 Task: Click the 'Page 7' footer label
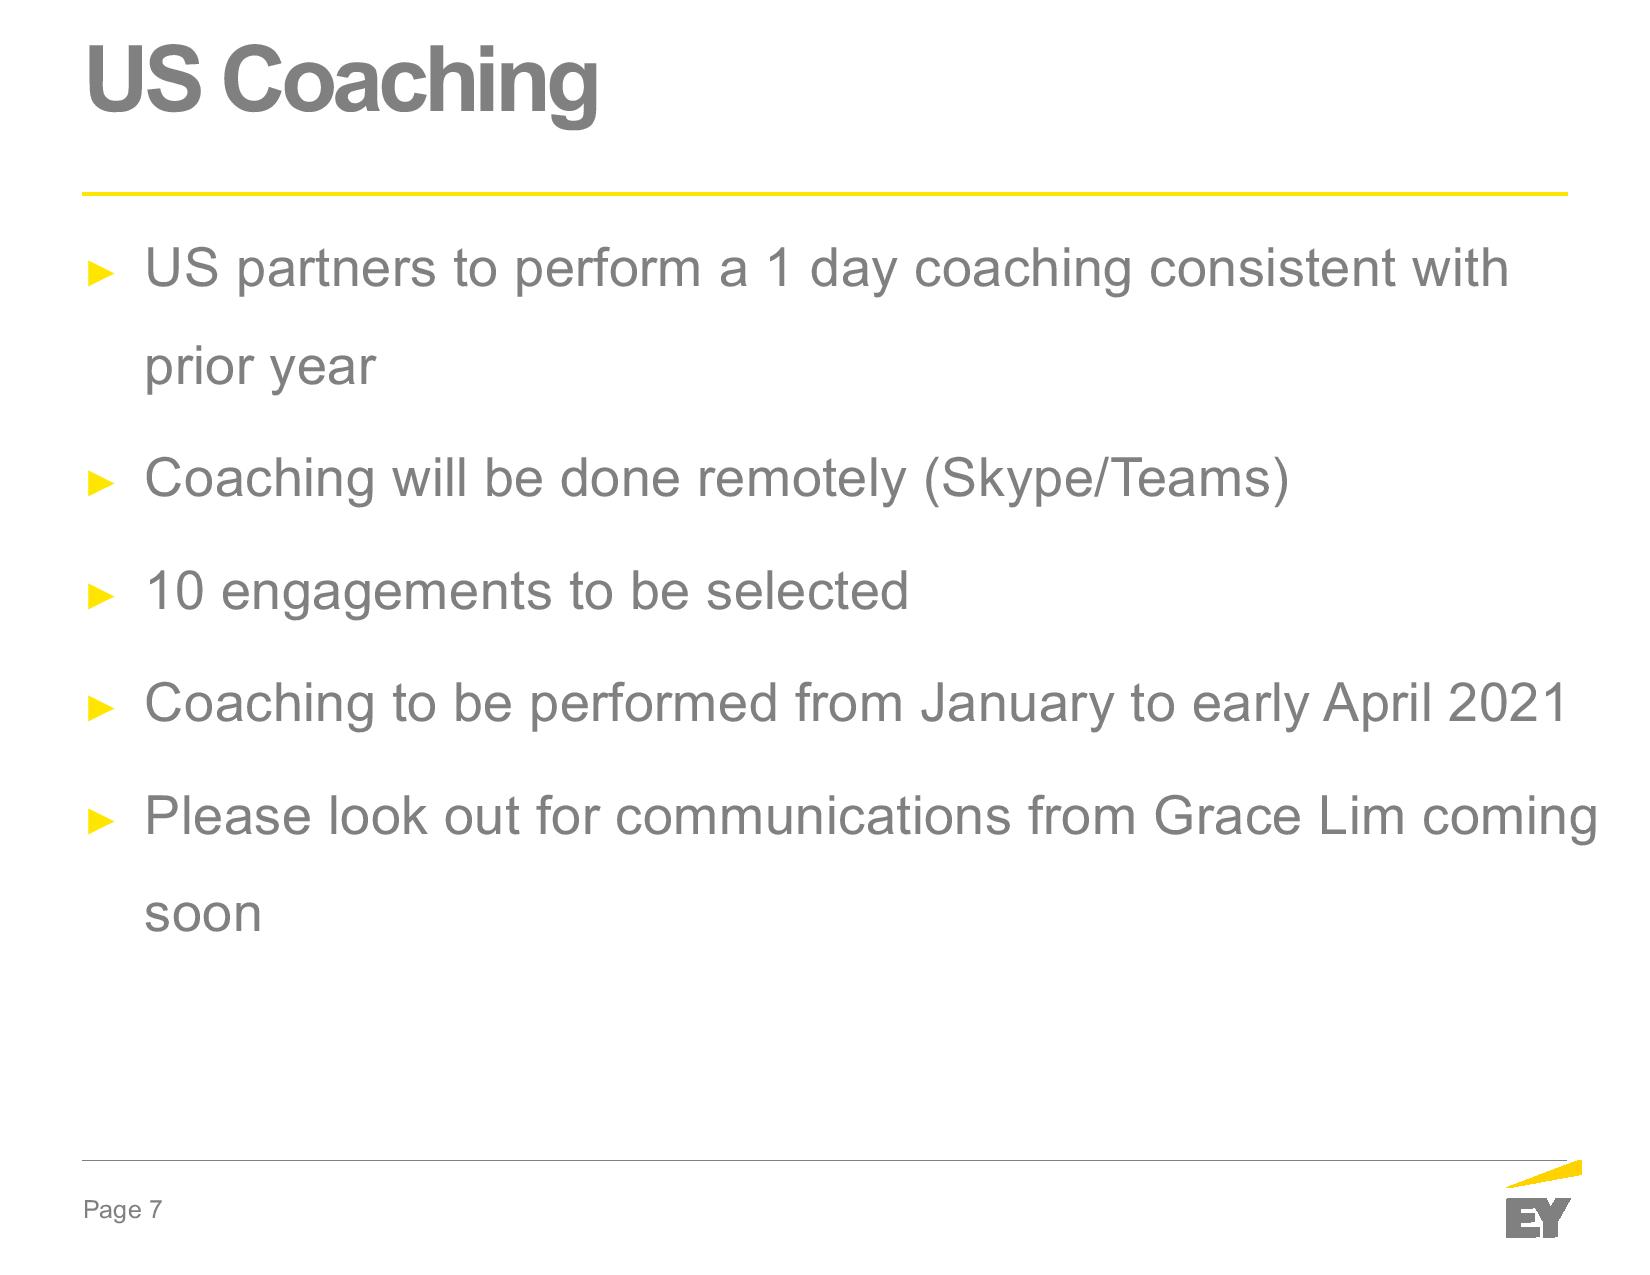122,1210
